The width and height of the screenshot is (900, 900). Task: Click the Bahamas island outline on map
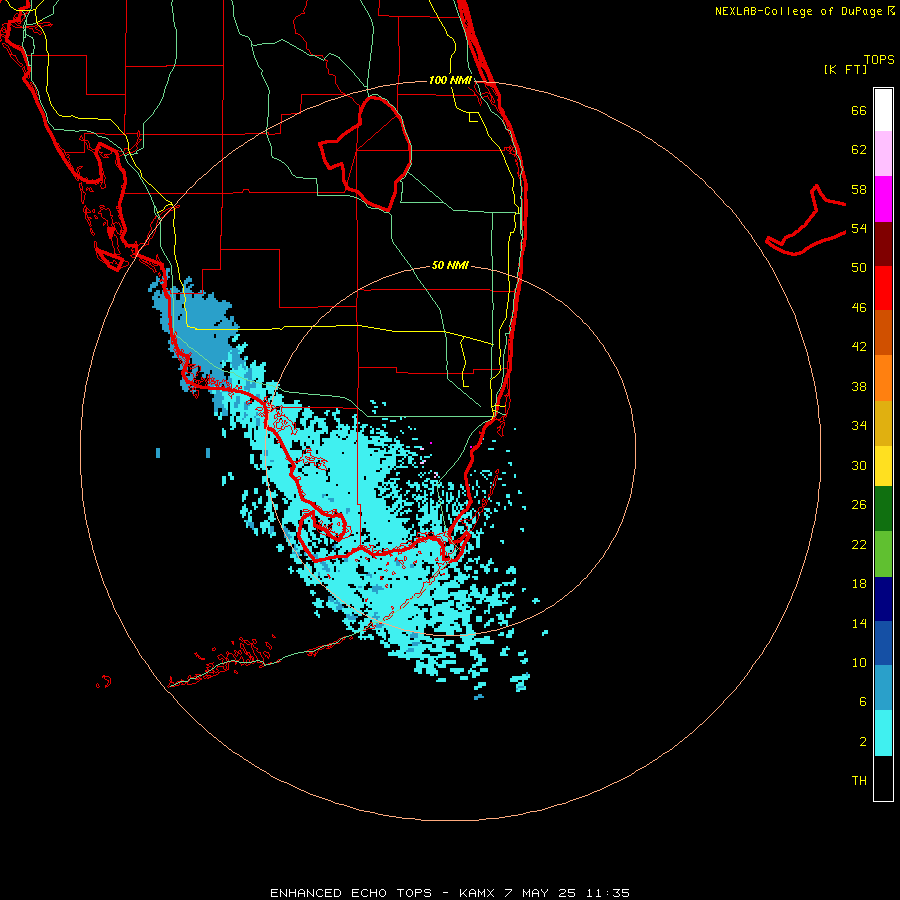click(806, 220)
